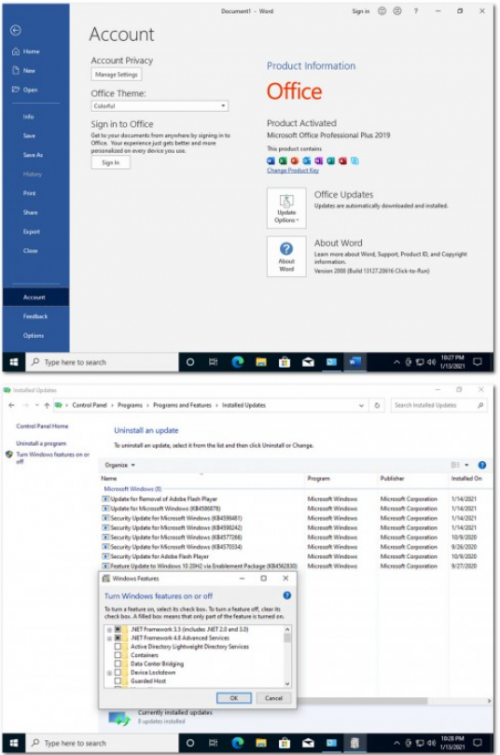Enable Guarded Host checkbox
The image size is (500, 755).
118,681
